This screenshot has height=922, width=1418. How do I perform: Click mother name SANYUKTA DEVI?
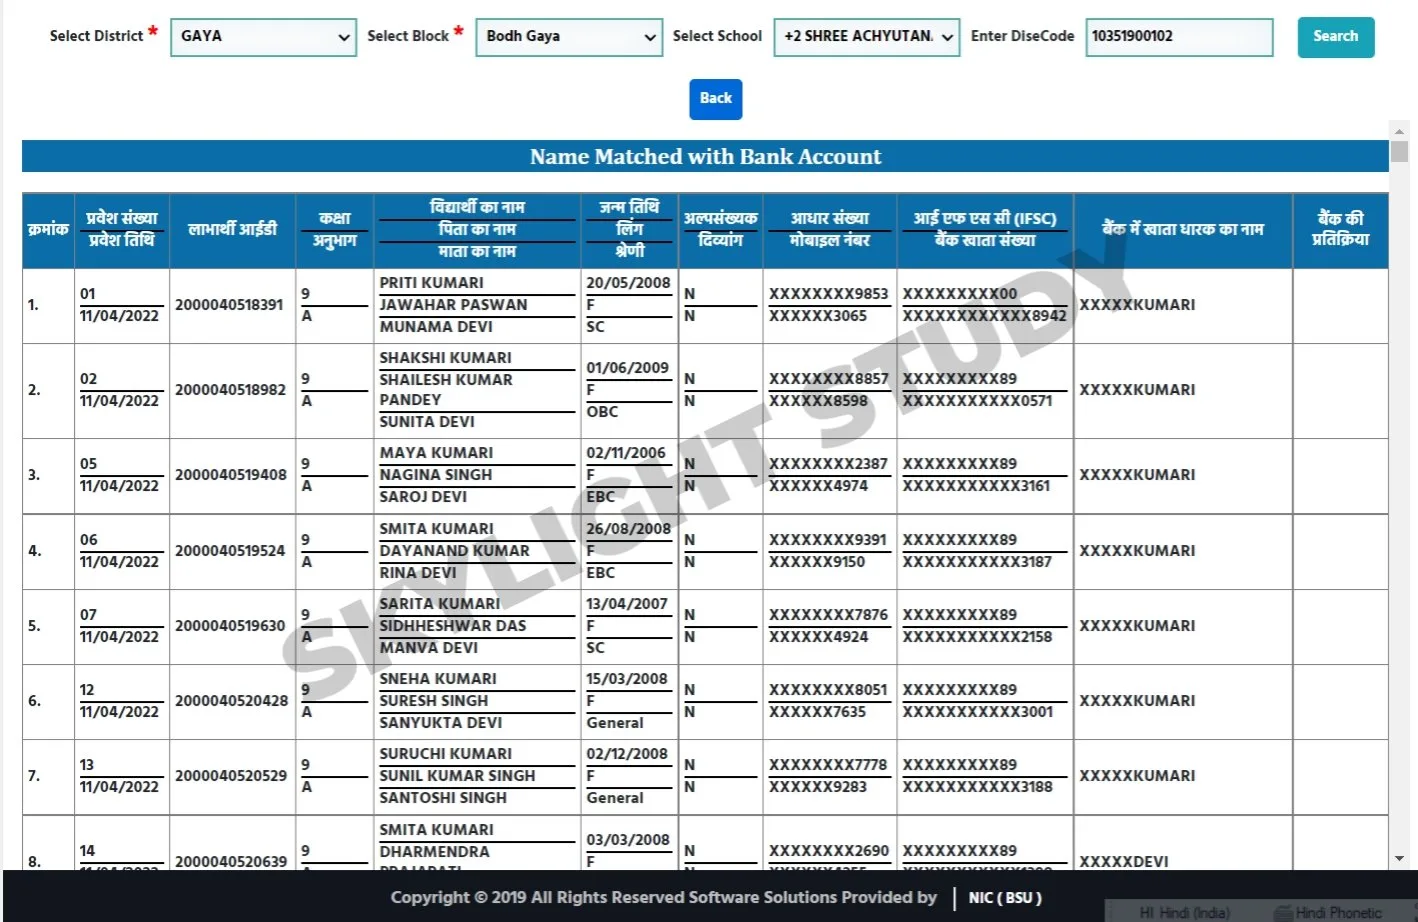[x=440, y=723]
